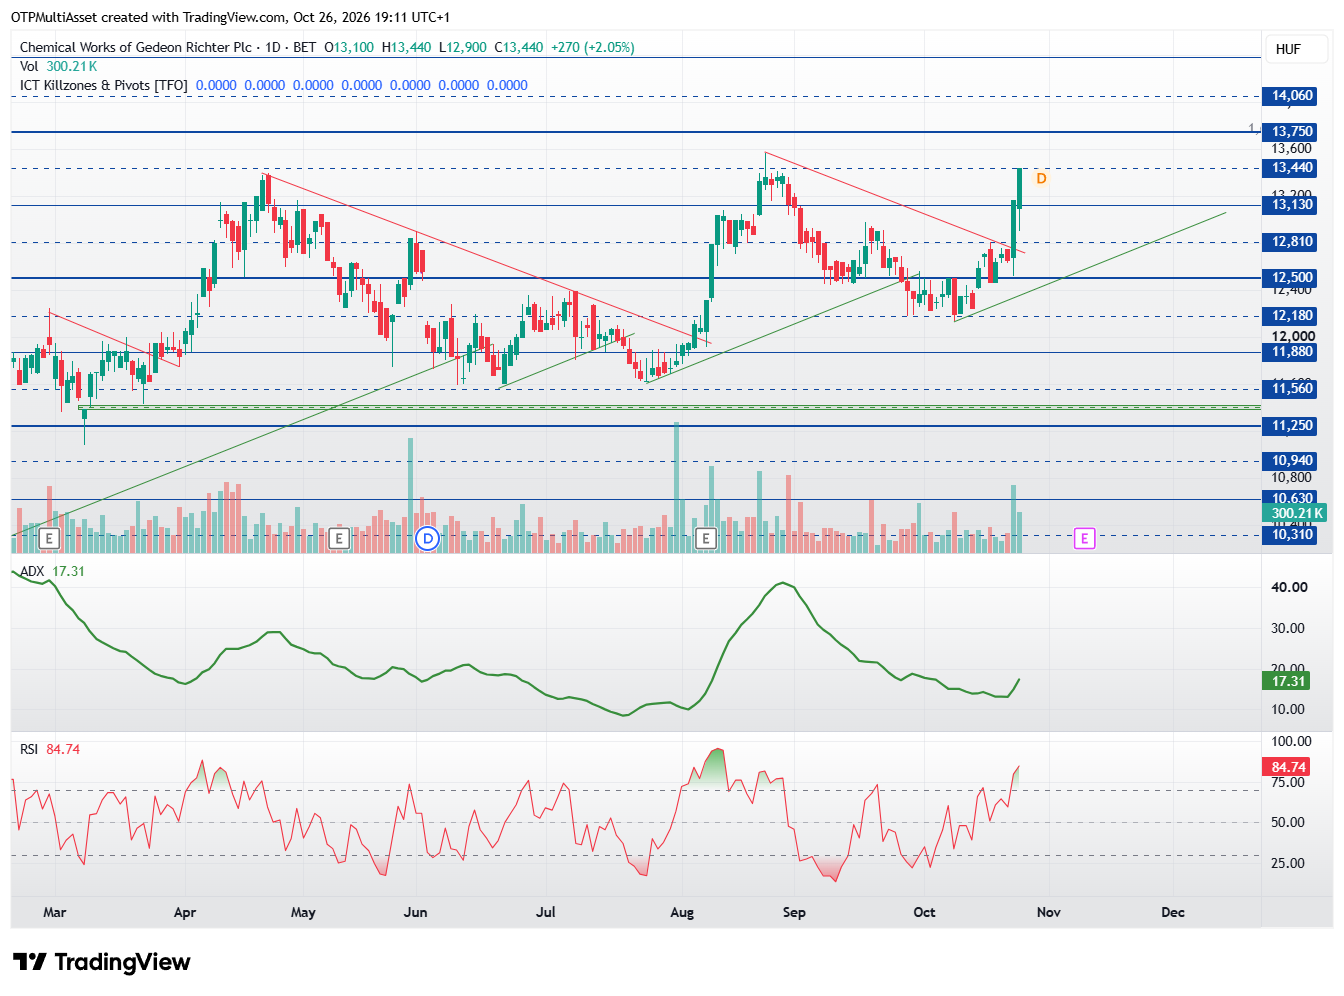Click the earnings E marker near May
Viewport: 1344px width, 996px height.
click(x=339, y=539)
